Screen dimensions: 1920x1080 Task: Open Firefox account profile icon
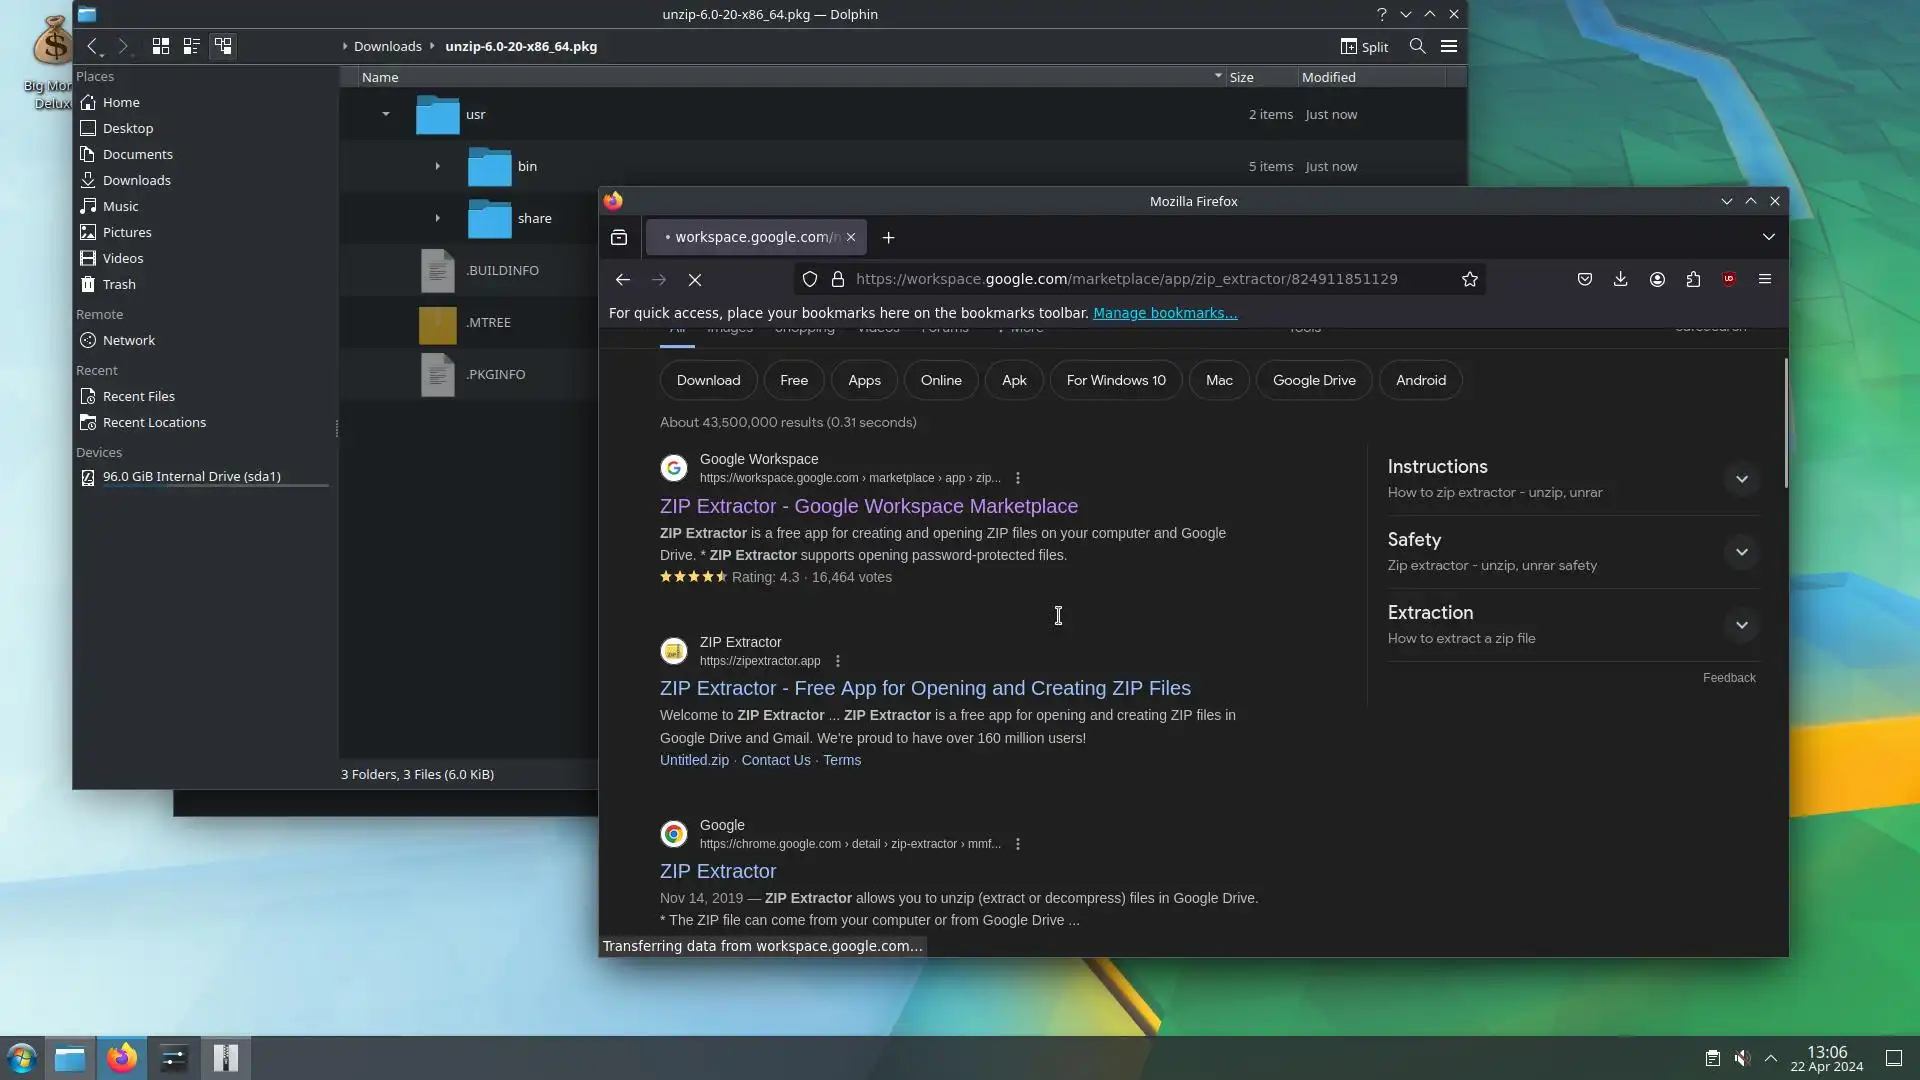tap(1657, 280)
